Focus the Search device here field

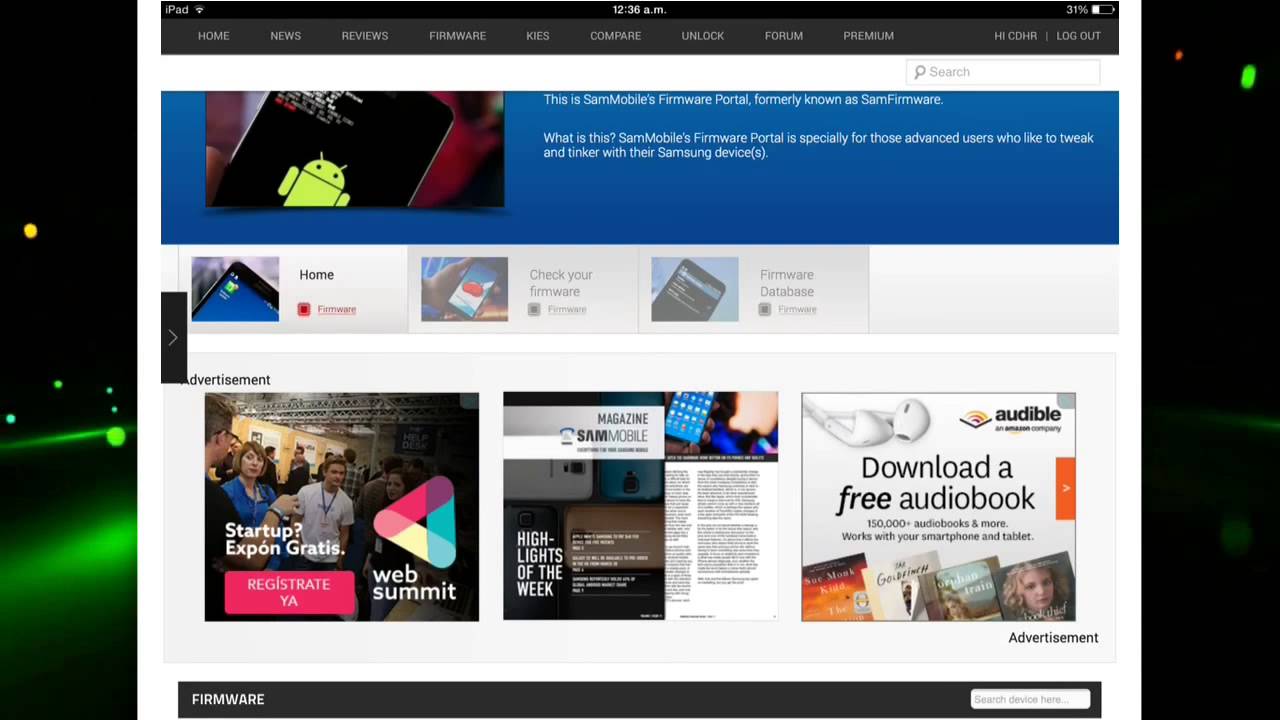point(1030,699)
